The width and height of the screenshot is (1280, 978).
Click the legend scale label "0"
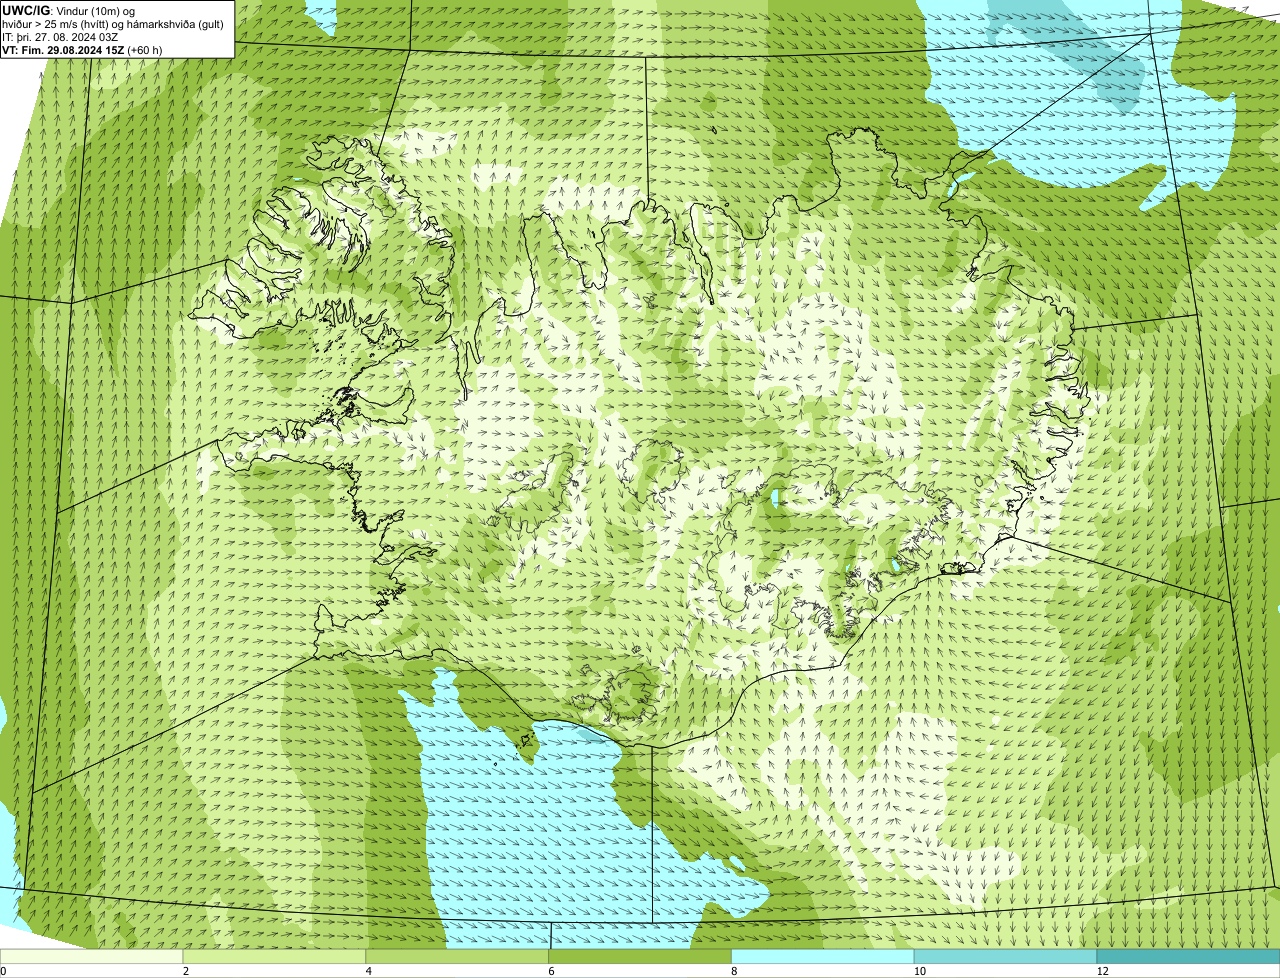coord(3,971)
